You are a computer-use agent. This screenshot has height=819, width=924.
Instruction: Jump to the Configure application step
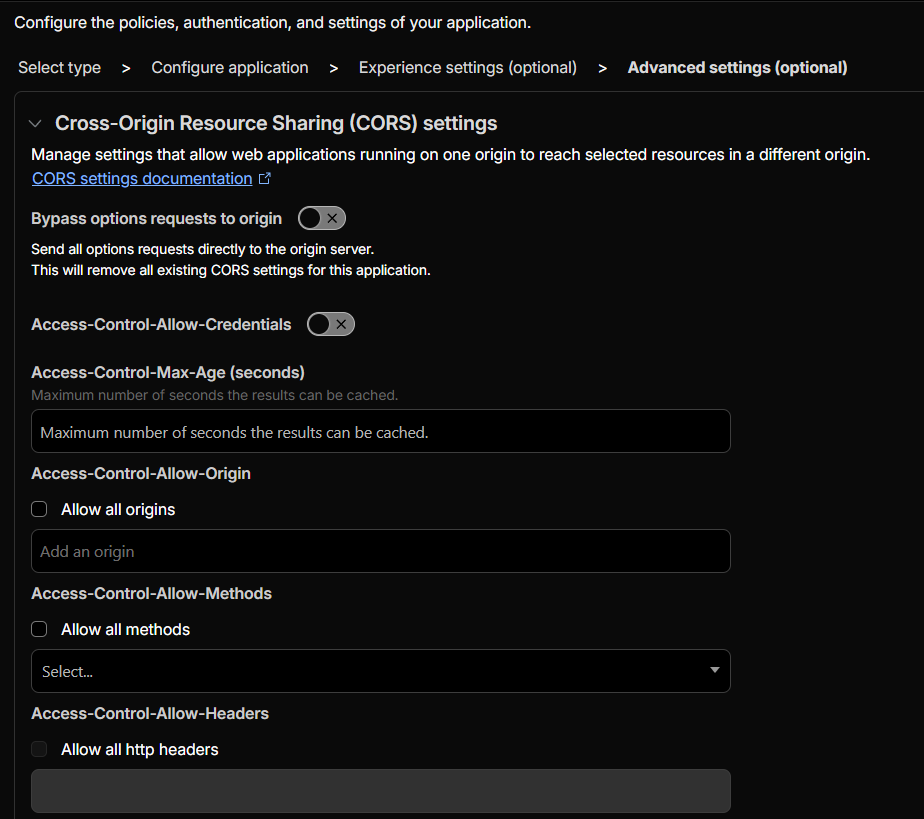(x=230, y=68)
